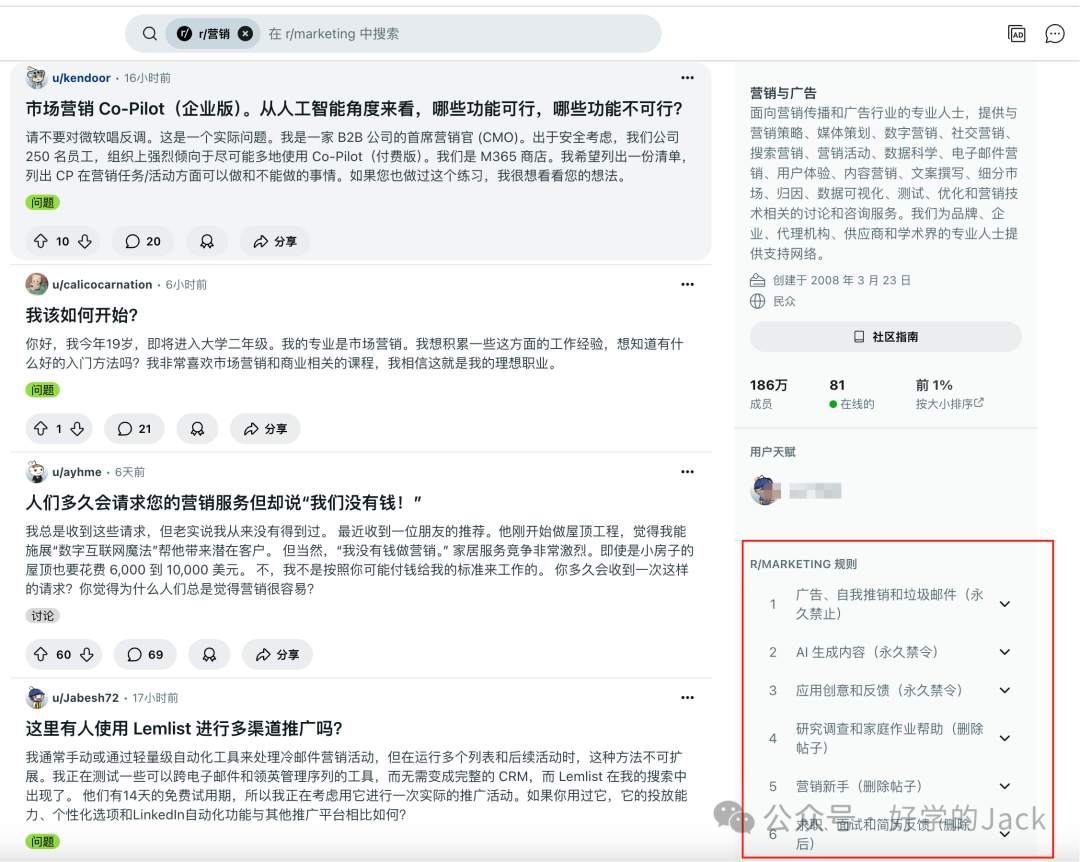Viewport: 1080px width, 862px height.
Task: Expand rule 2 on AI-generated content
Action: coord(1005,652)
